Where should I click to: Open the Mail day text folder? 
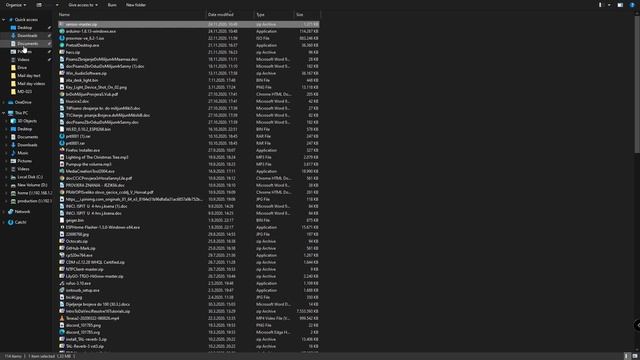coord(29,76)
